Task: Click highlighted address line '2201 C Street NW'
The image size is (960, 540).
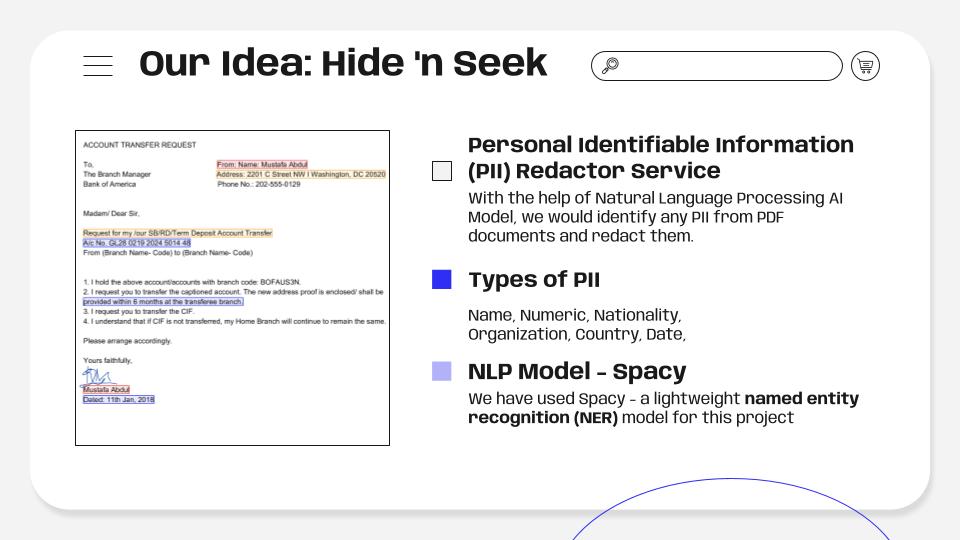Action: (x=301, y=174)
